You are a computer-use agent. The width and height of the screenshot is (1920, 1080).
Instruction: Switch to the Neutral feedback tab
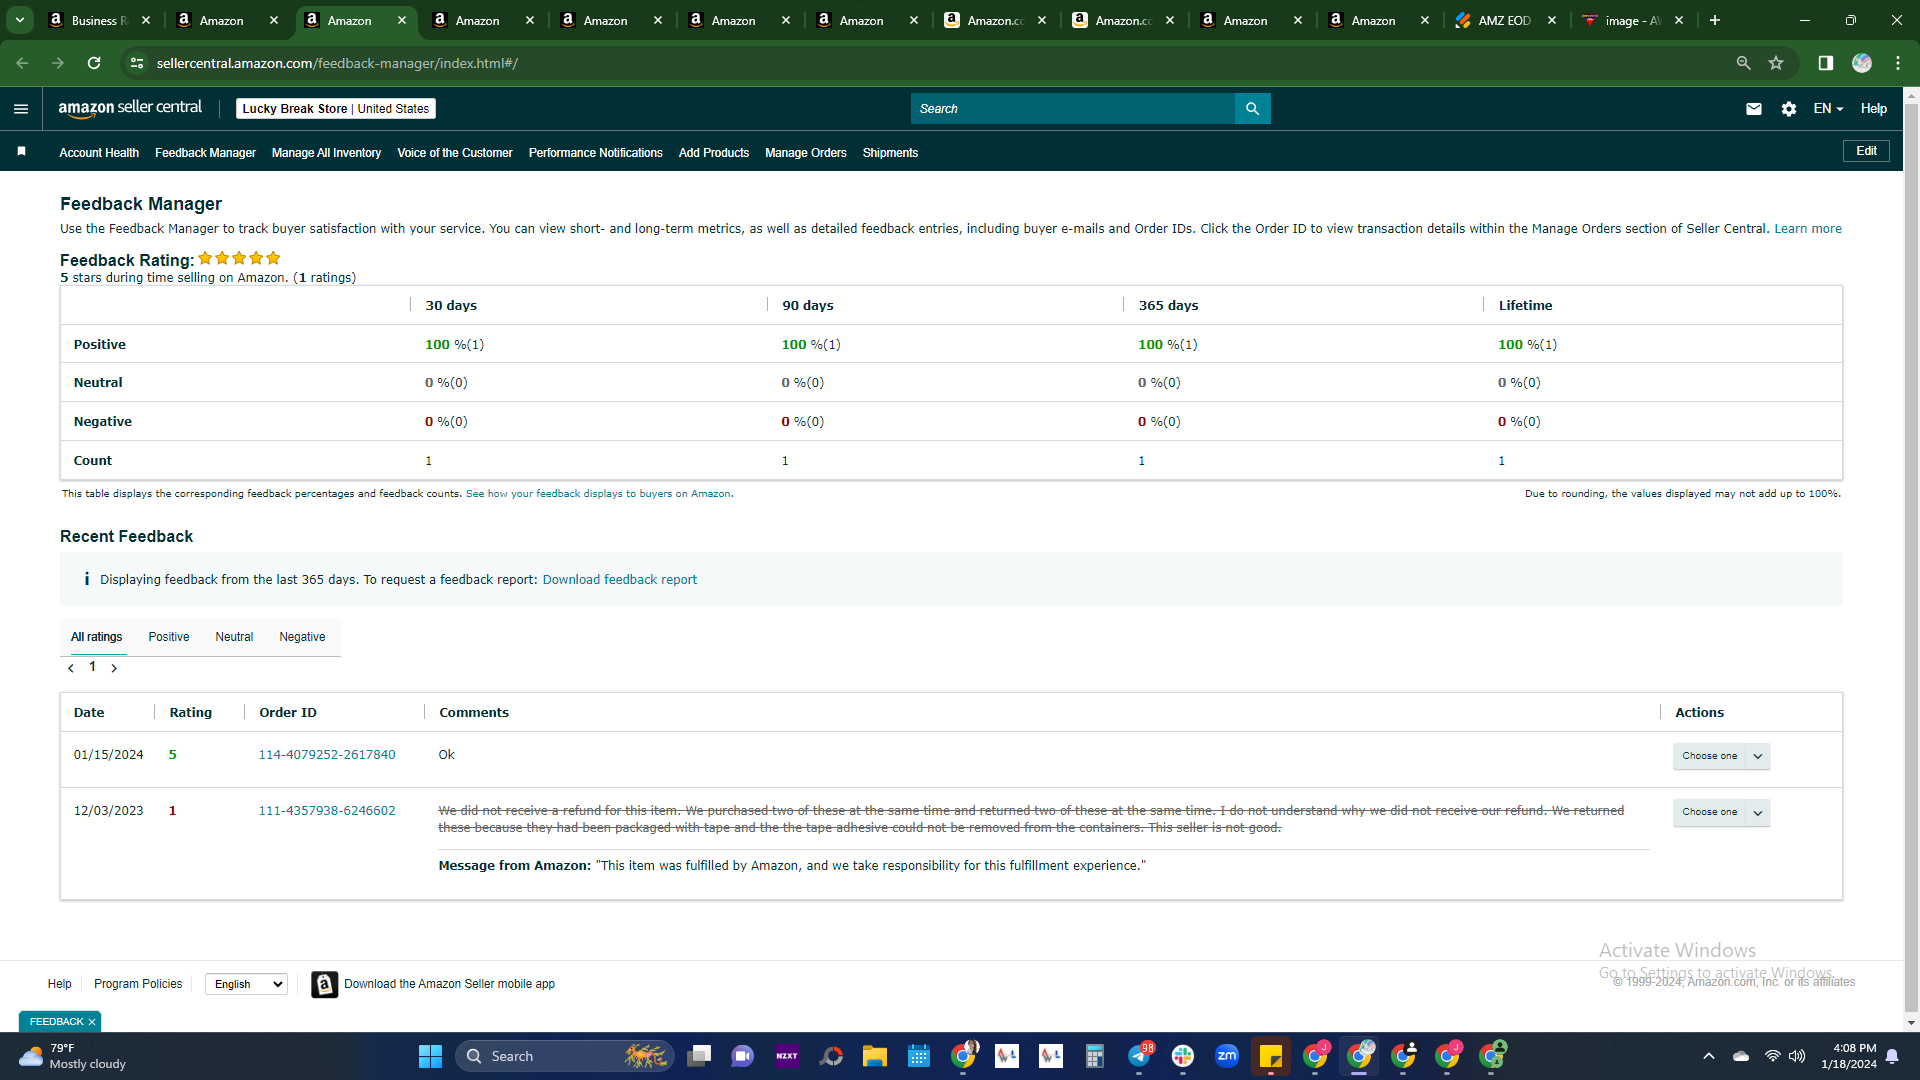(234, 637)
